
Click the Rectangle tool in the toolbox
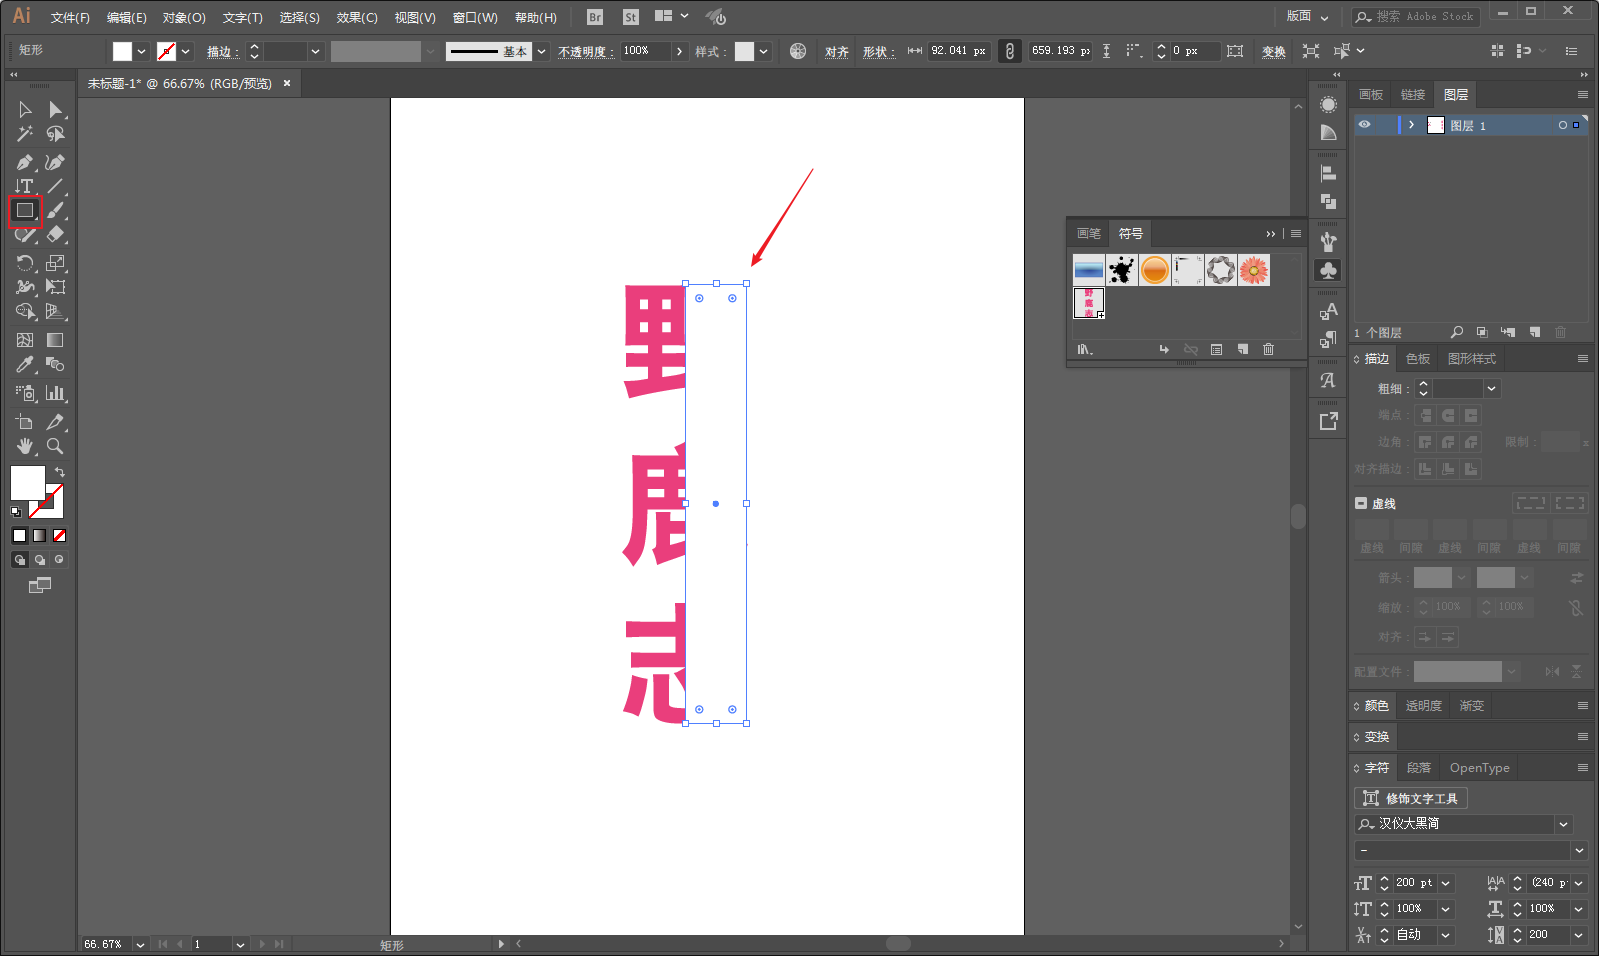coord(25,211)
